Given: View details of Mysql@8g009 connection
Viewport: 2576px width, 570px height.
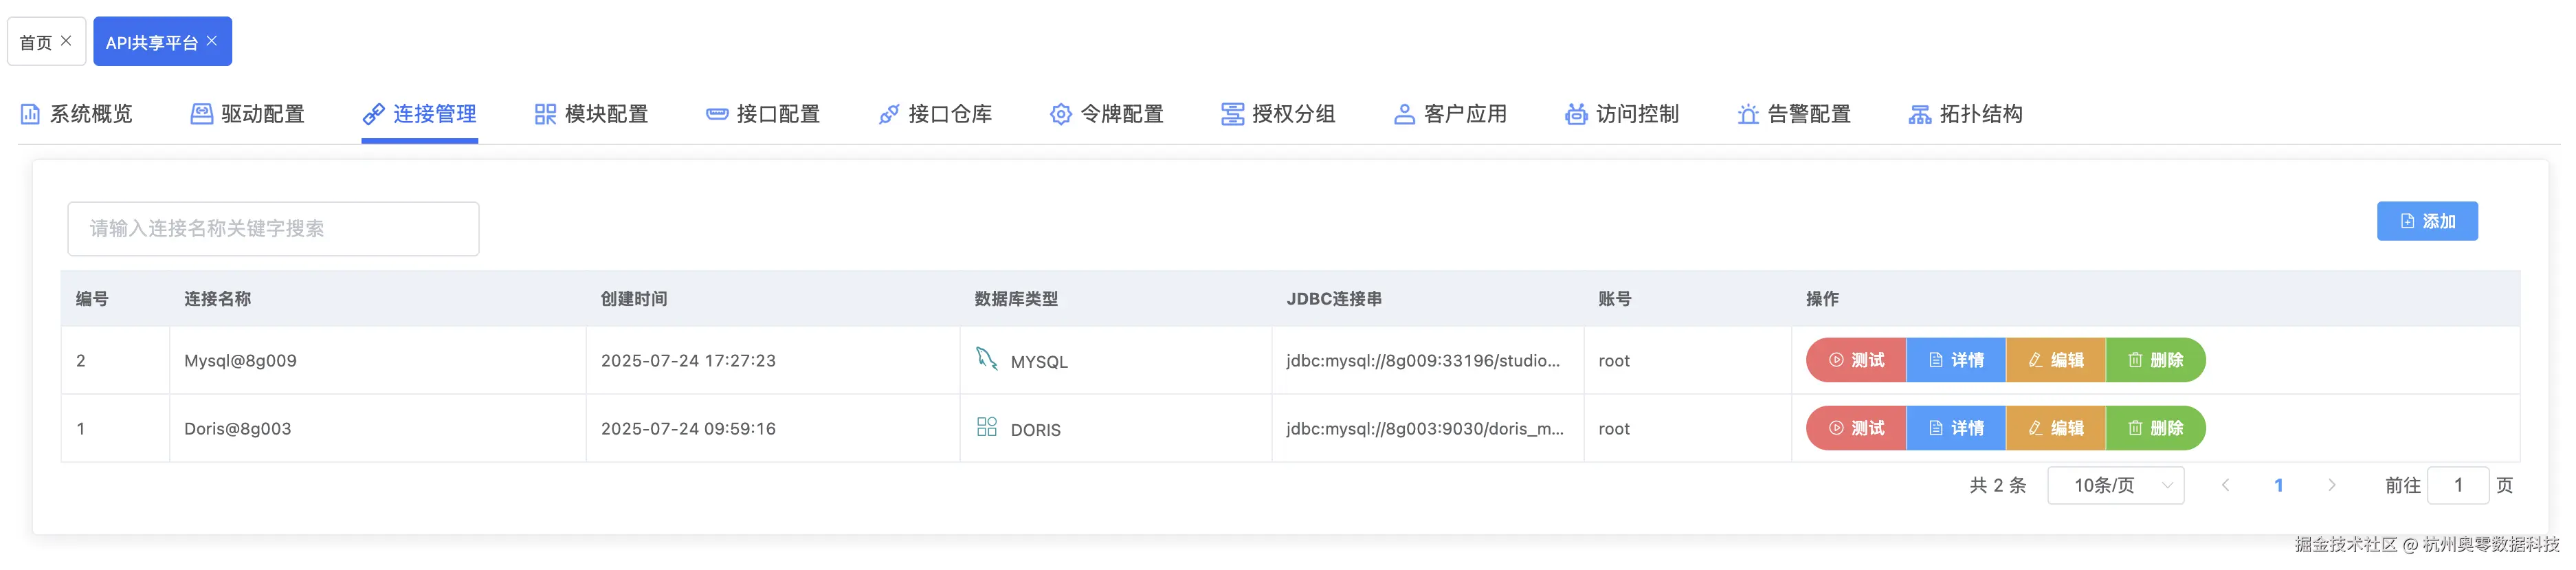Looking at the screenshot, I should tap(1956, 360).
